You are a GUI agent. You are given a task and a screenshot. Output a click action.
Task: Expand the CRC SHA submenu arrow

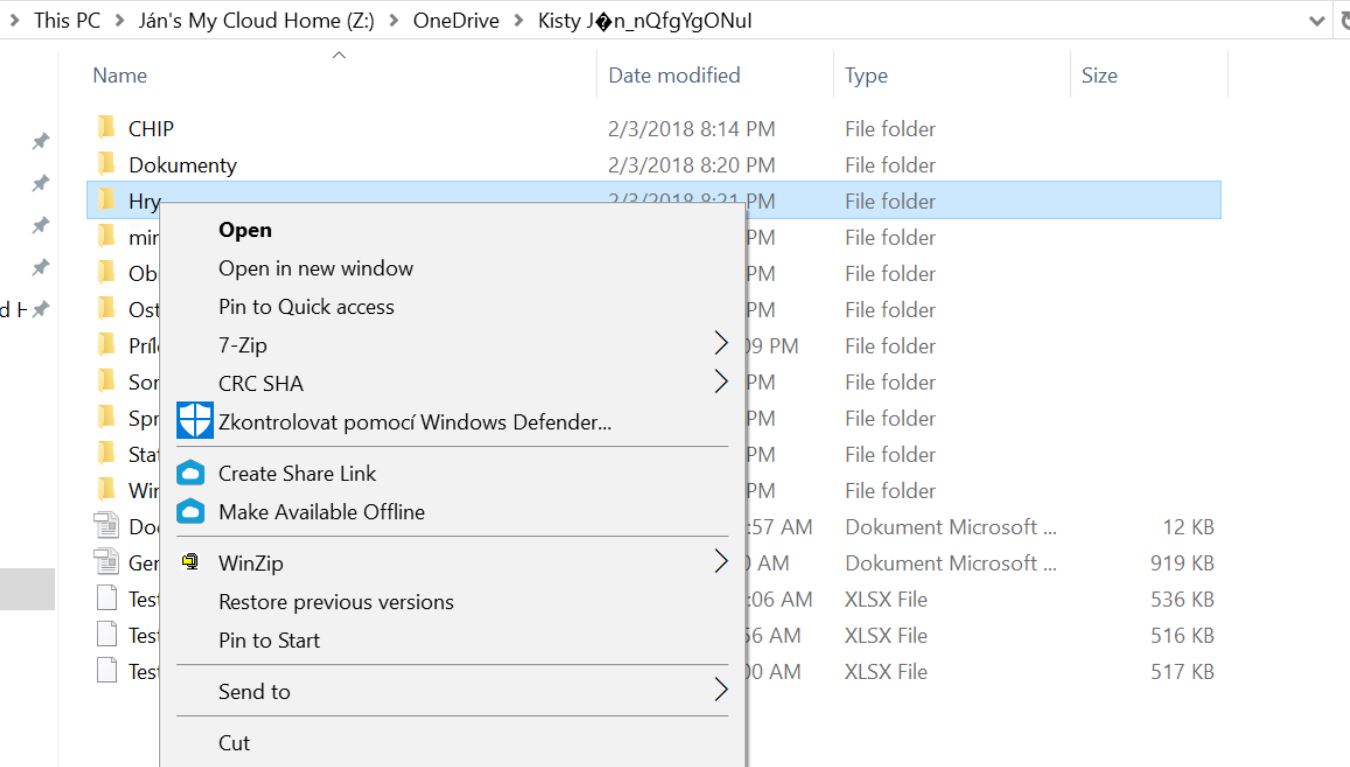(x=721, y=382)
